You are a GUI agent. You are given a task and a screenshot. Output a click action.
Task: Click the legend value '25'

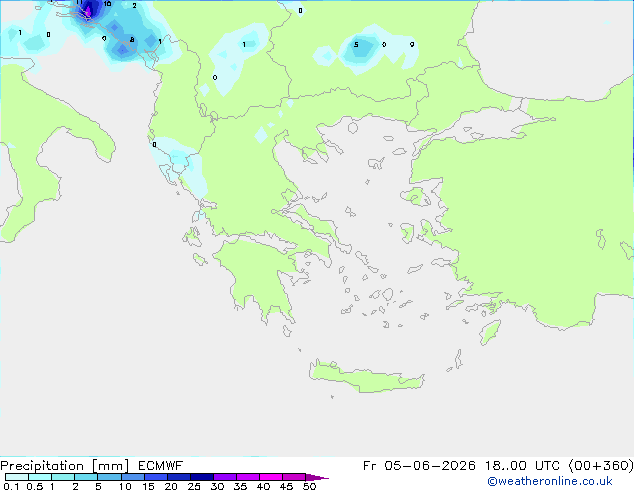[x=194, y=486]
